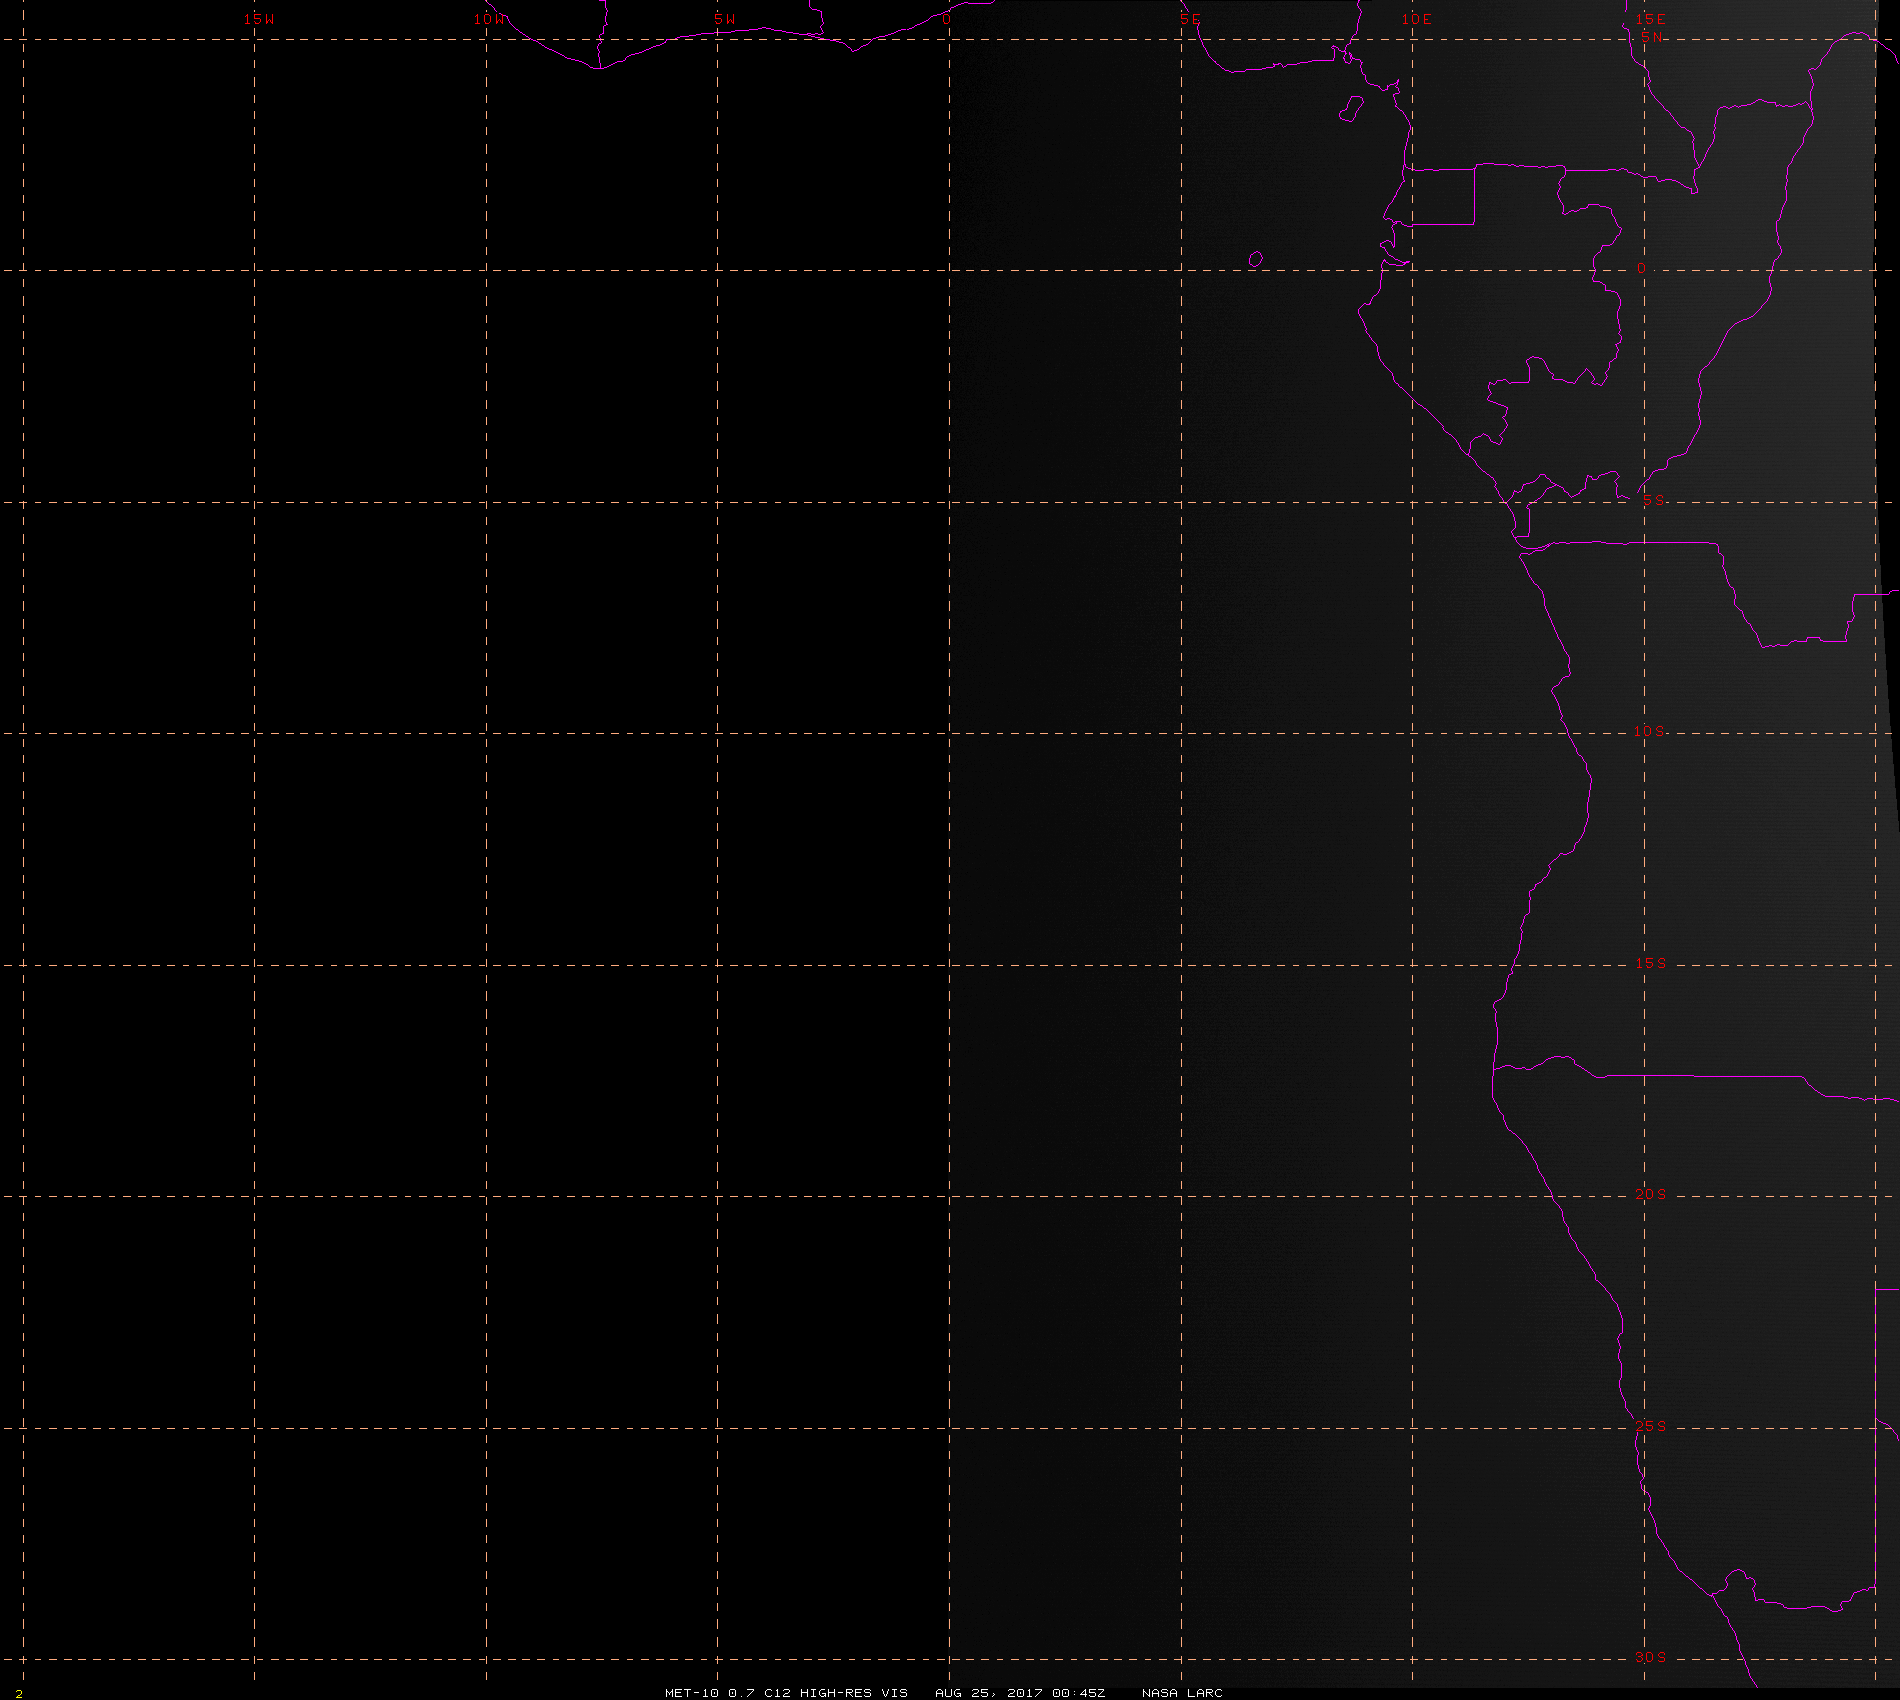Click the 10W longitude label
Screen dimensions: 1900x1700
(x=490, y=19)
